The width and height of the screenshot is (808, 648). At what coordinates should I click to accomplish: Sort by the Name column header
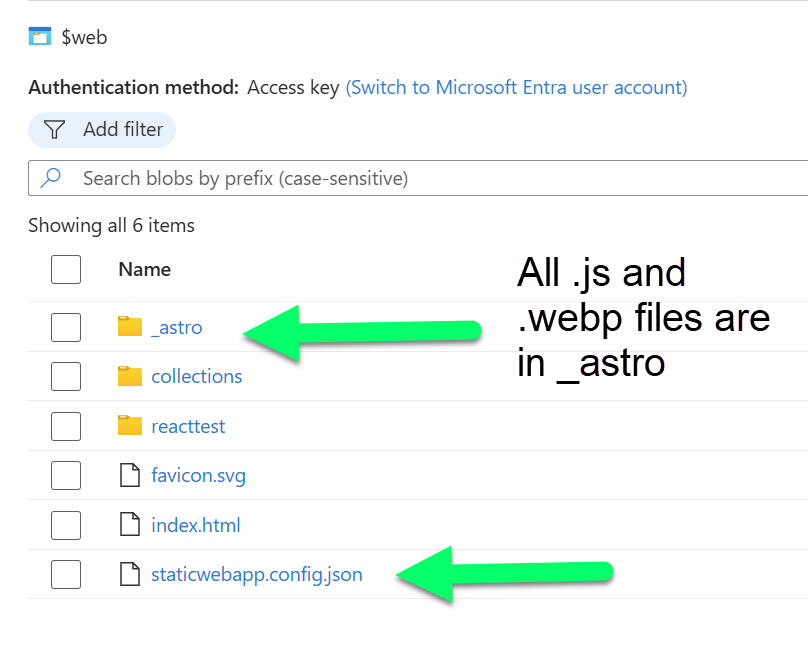(x=144, y=269)
